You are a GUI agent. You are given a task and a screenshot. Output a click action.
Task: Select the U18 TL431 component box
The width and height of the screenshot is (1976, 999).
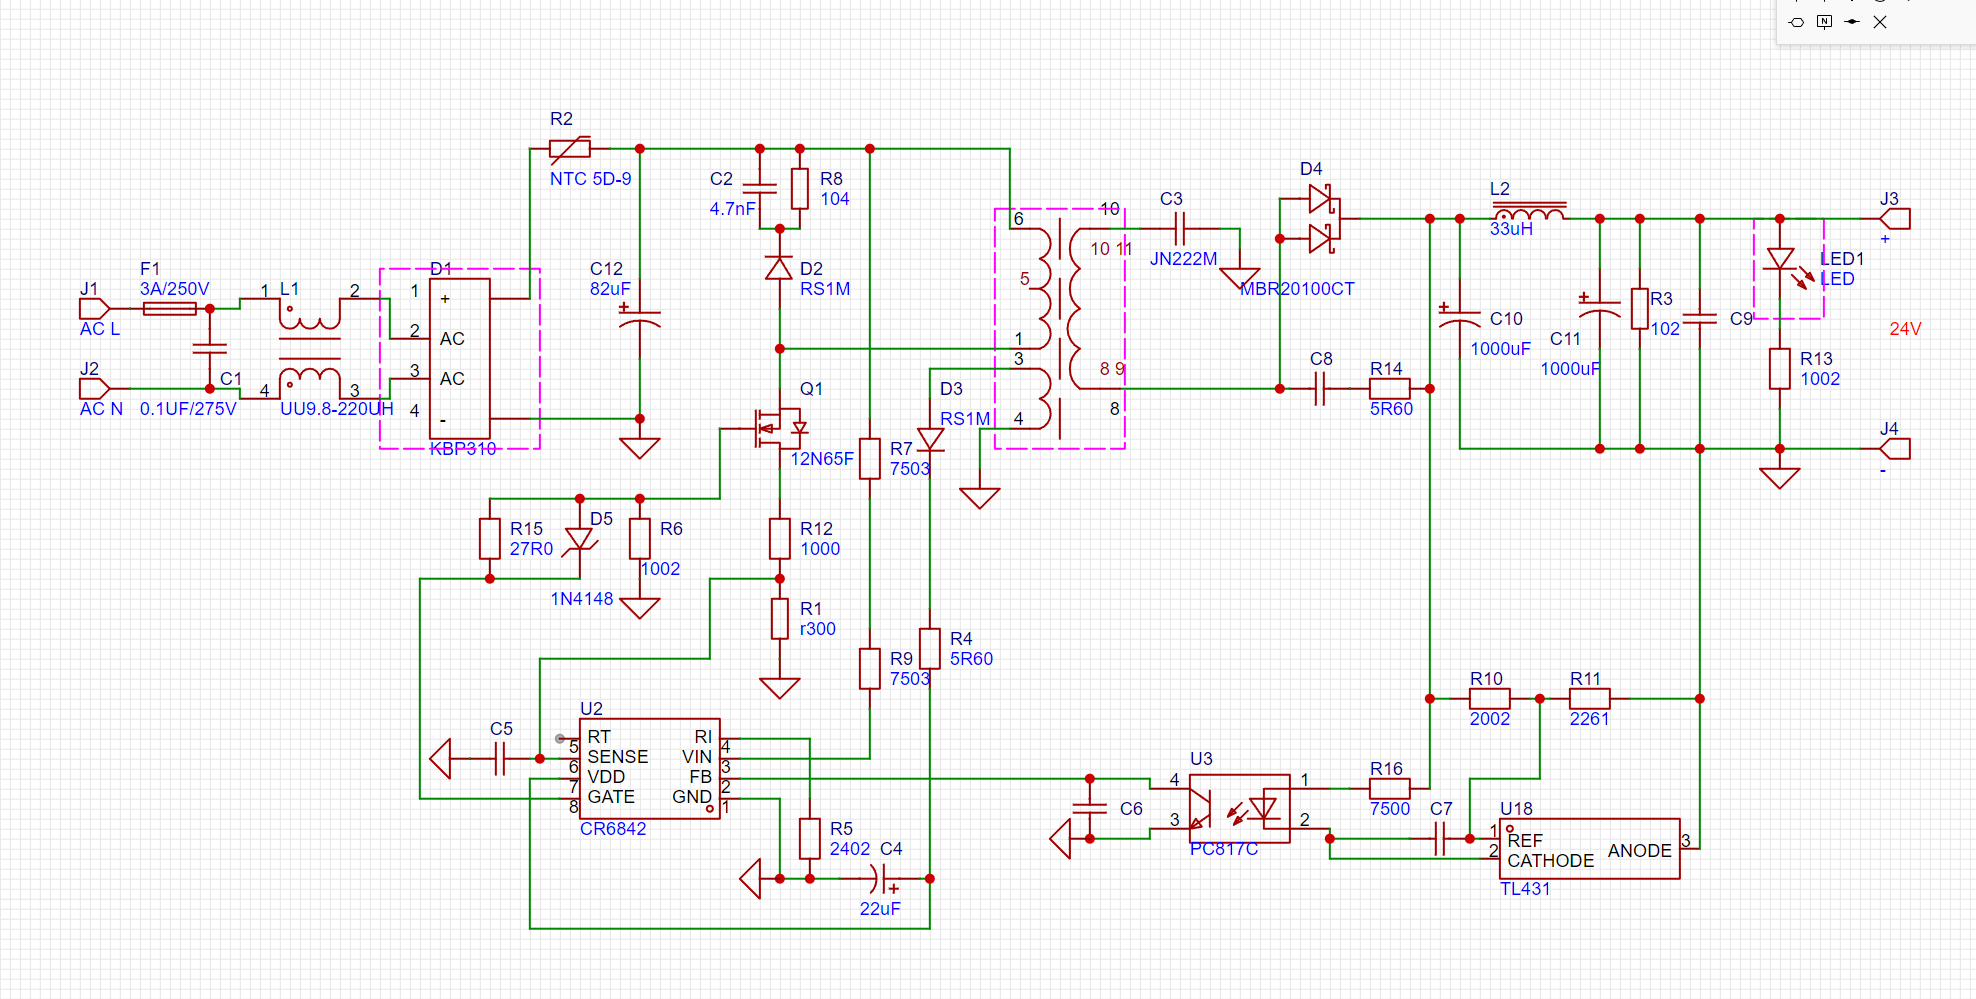1590,848
